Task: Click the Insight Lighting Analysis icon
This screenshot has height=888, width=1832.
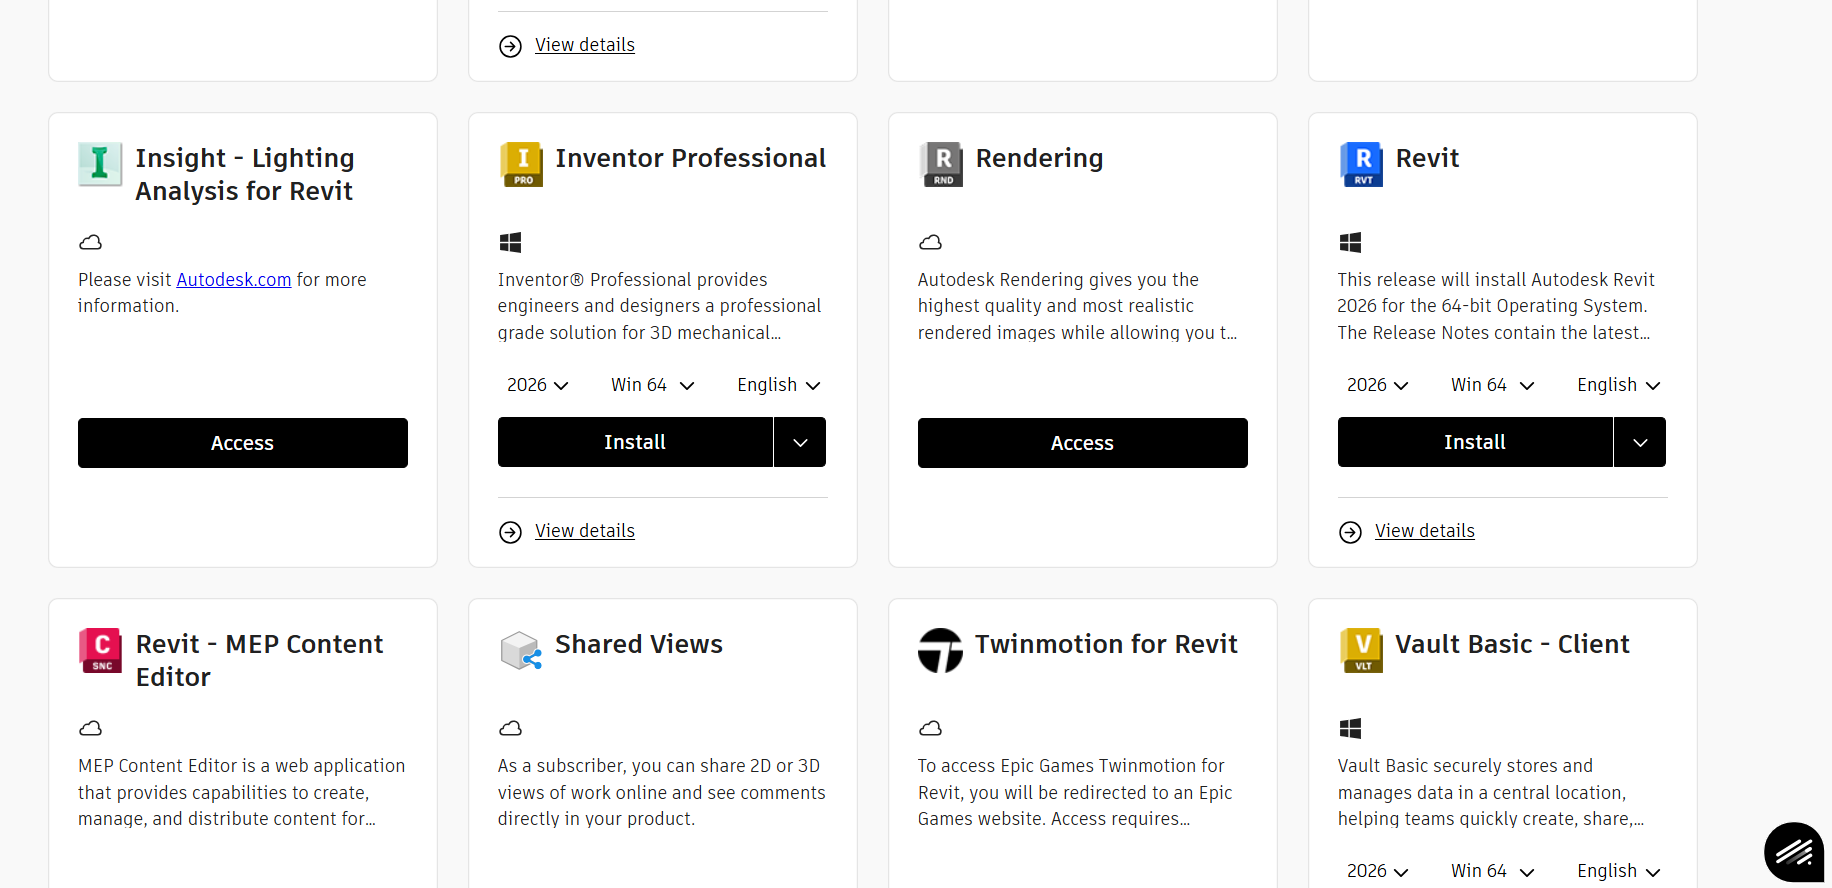Action: [100, 164]
